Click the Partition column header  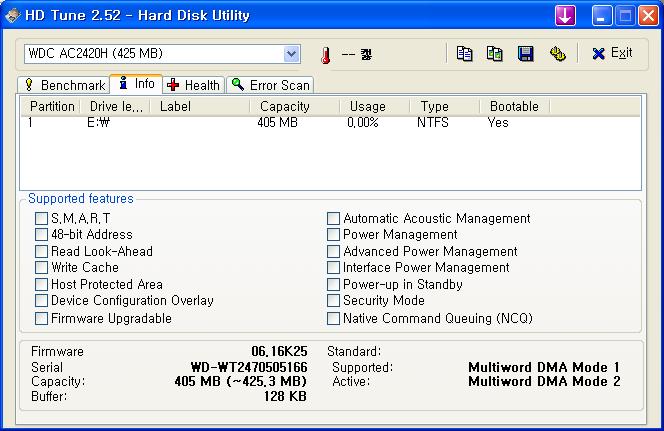coord(51,106)
